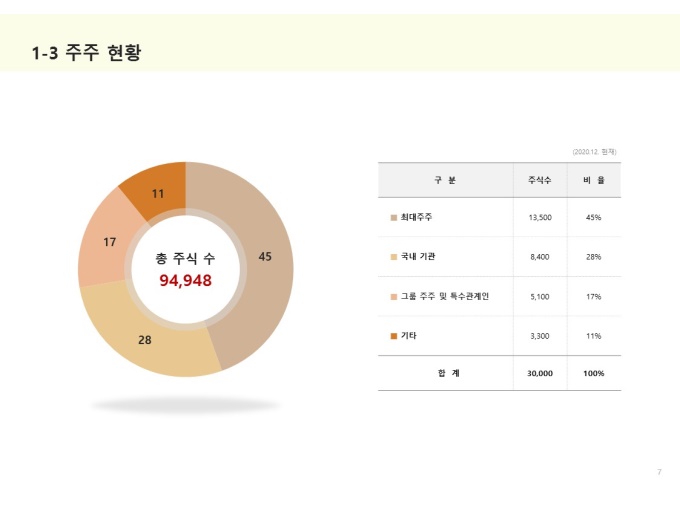The width and height of the screenshot is (680, 510).
Task: Click the 국내 기관 legend color square
Action: click(x=394, y=257)
